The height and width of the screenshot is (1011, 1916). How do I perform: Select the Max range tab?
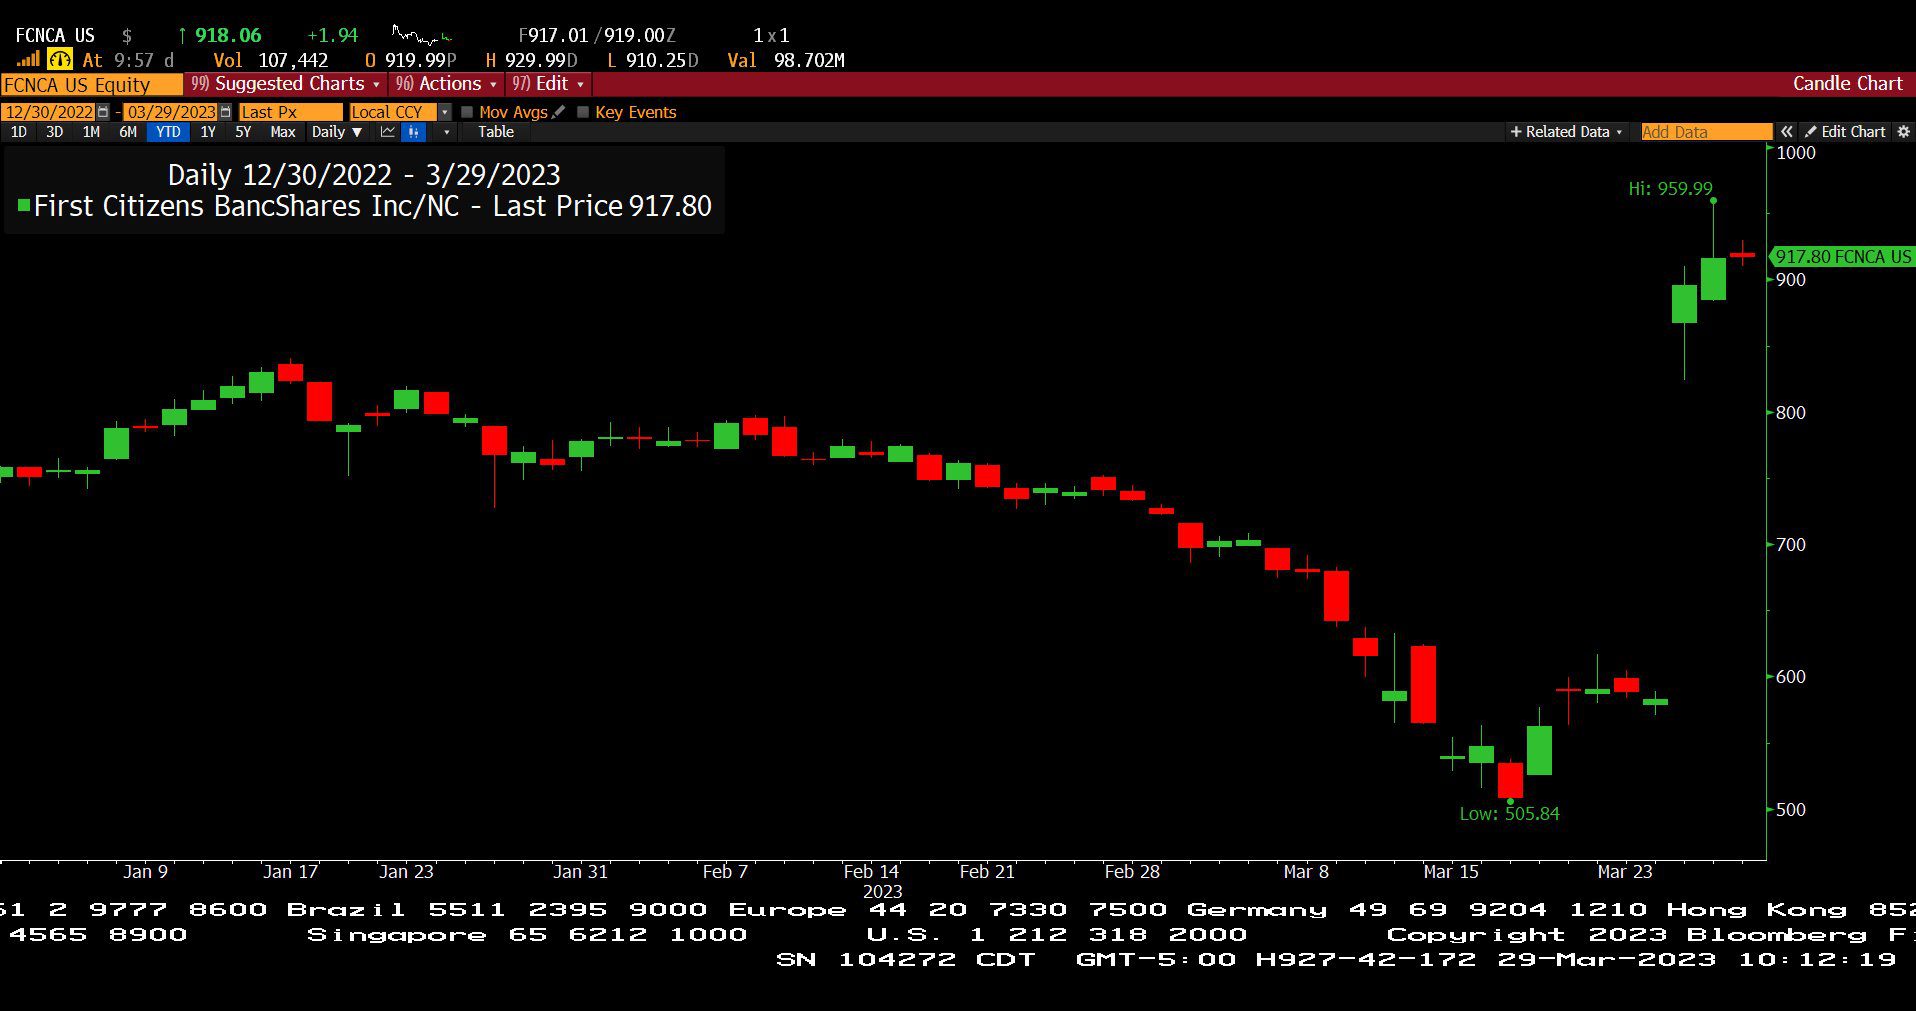click(x=283, y=132)
